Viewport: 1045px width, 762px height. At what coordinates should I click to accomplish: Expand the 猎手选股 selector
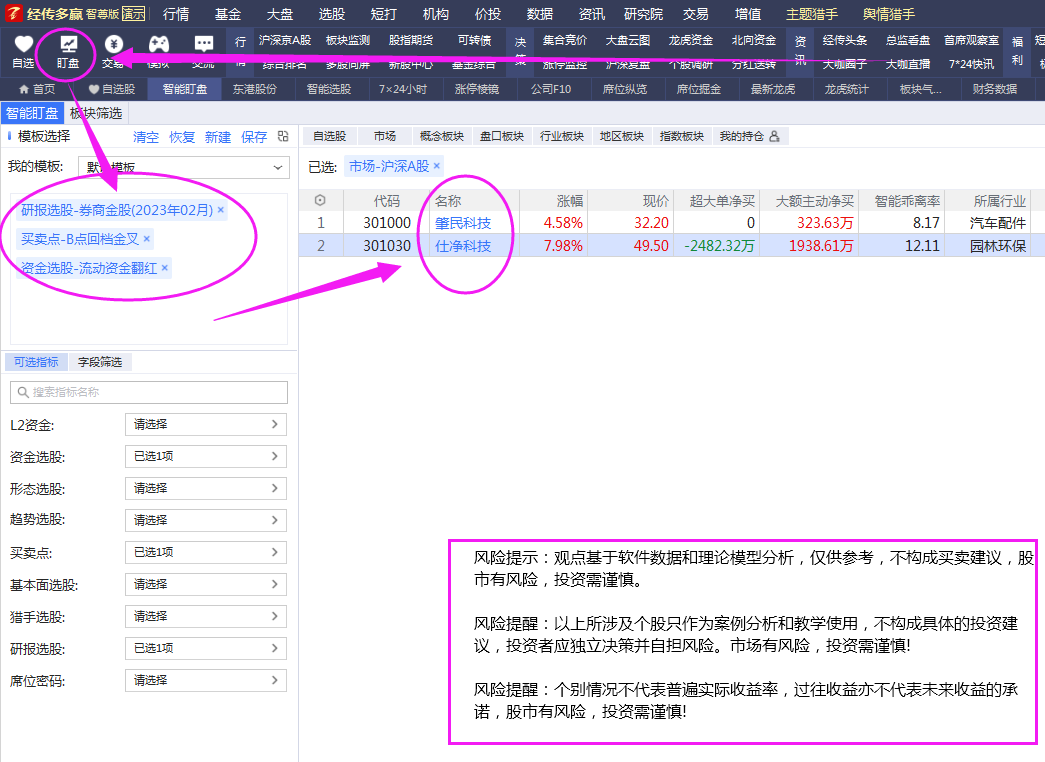tap(206, 617)
